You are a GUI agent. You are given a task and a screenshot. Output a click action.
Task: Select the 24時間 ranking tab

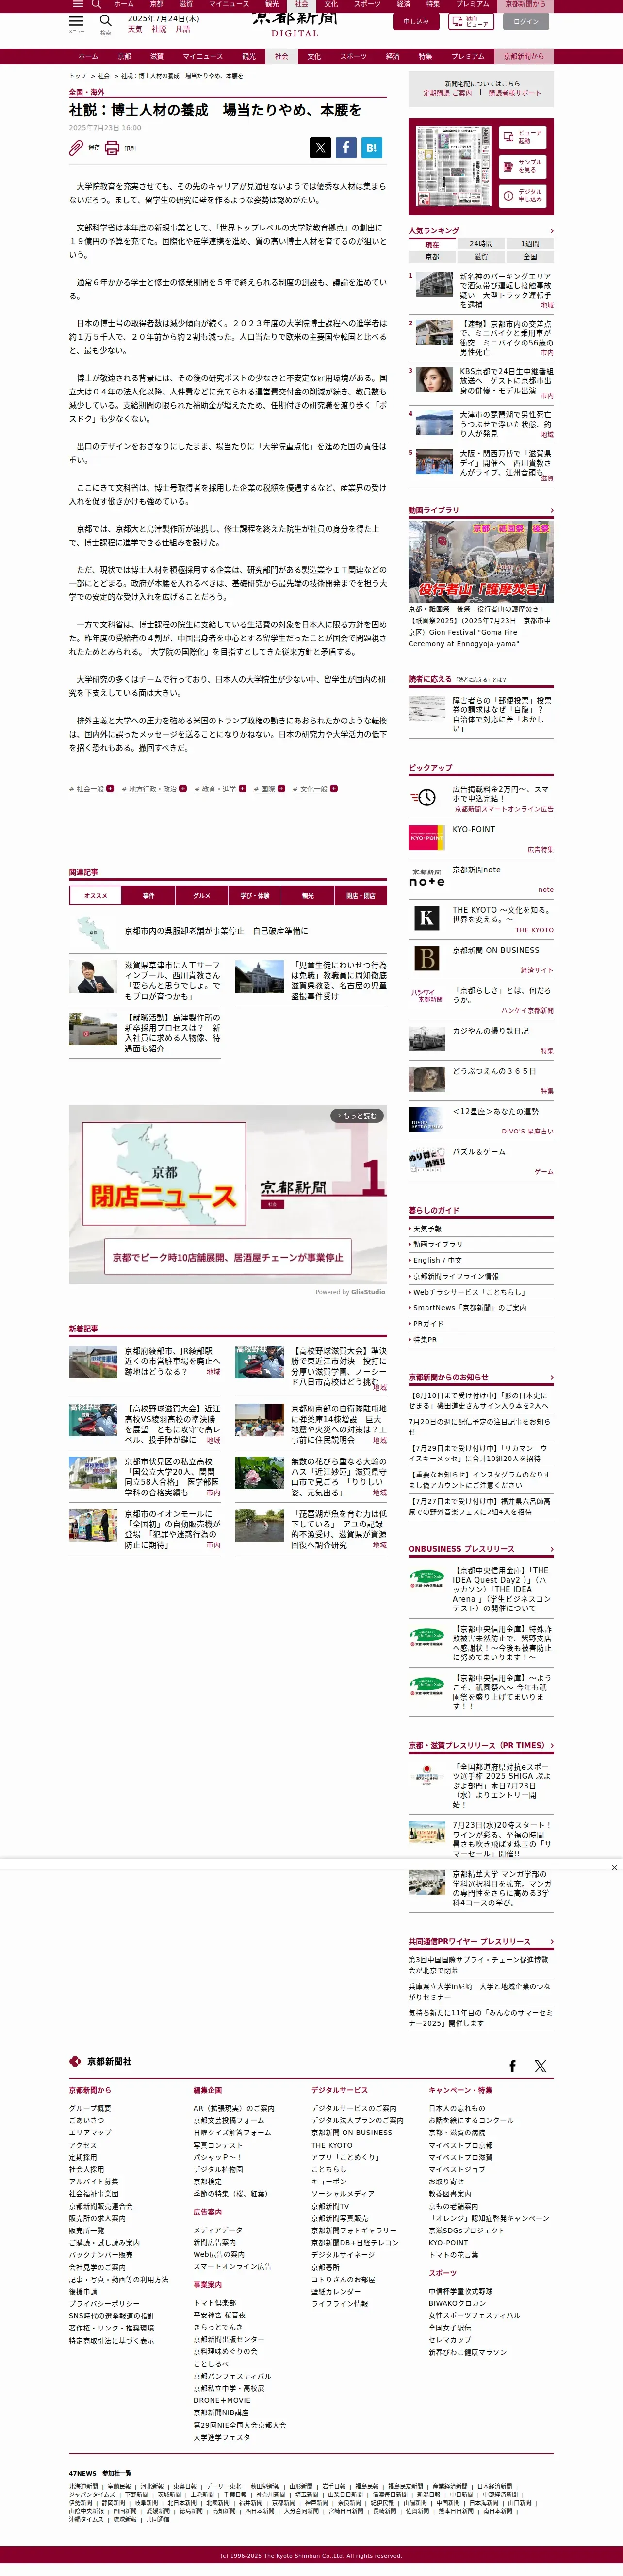(481, 244)
